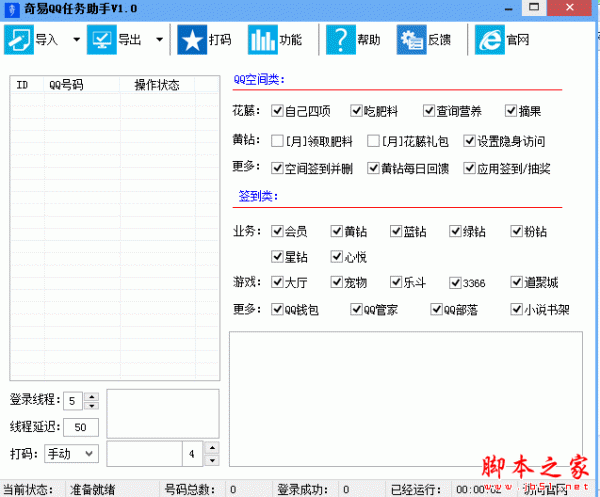This screenshot has width=600, height=497.
Task: Increase the 打码 count stepper up arrow
Action: point(212,448)
